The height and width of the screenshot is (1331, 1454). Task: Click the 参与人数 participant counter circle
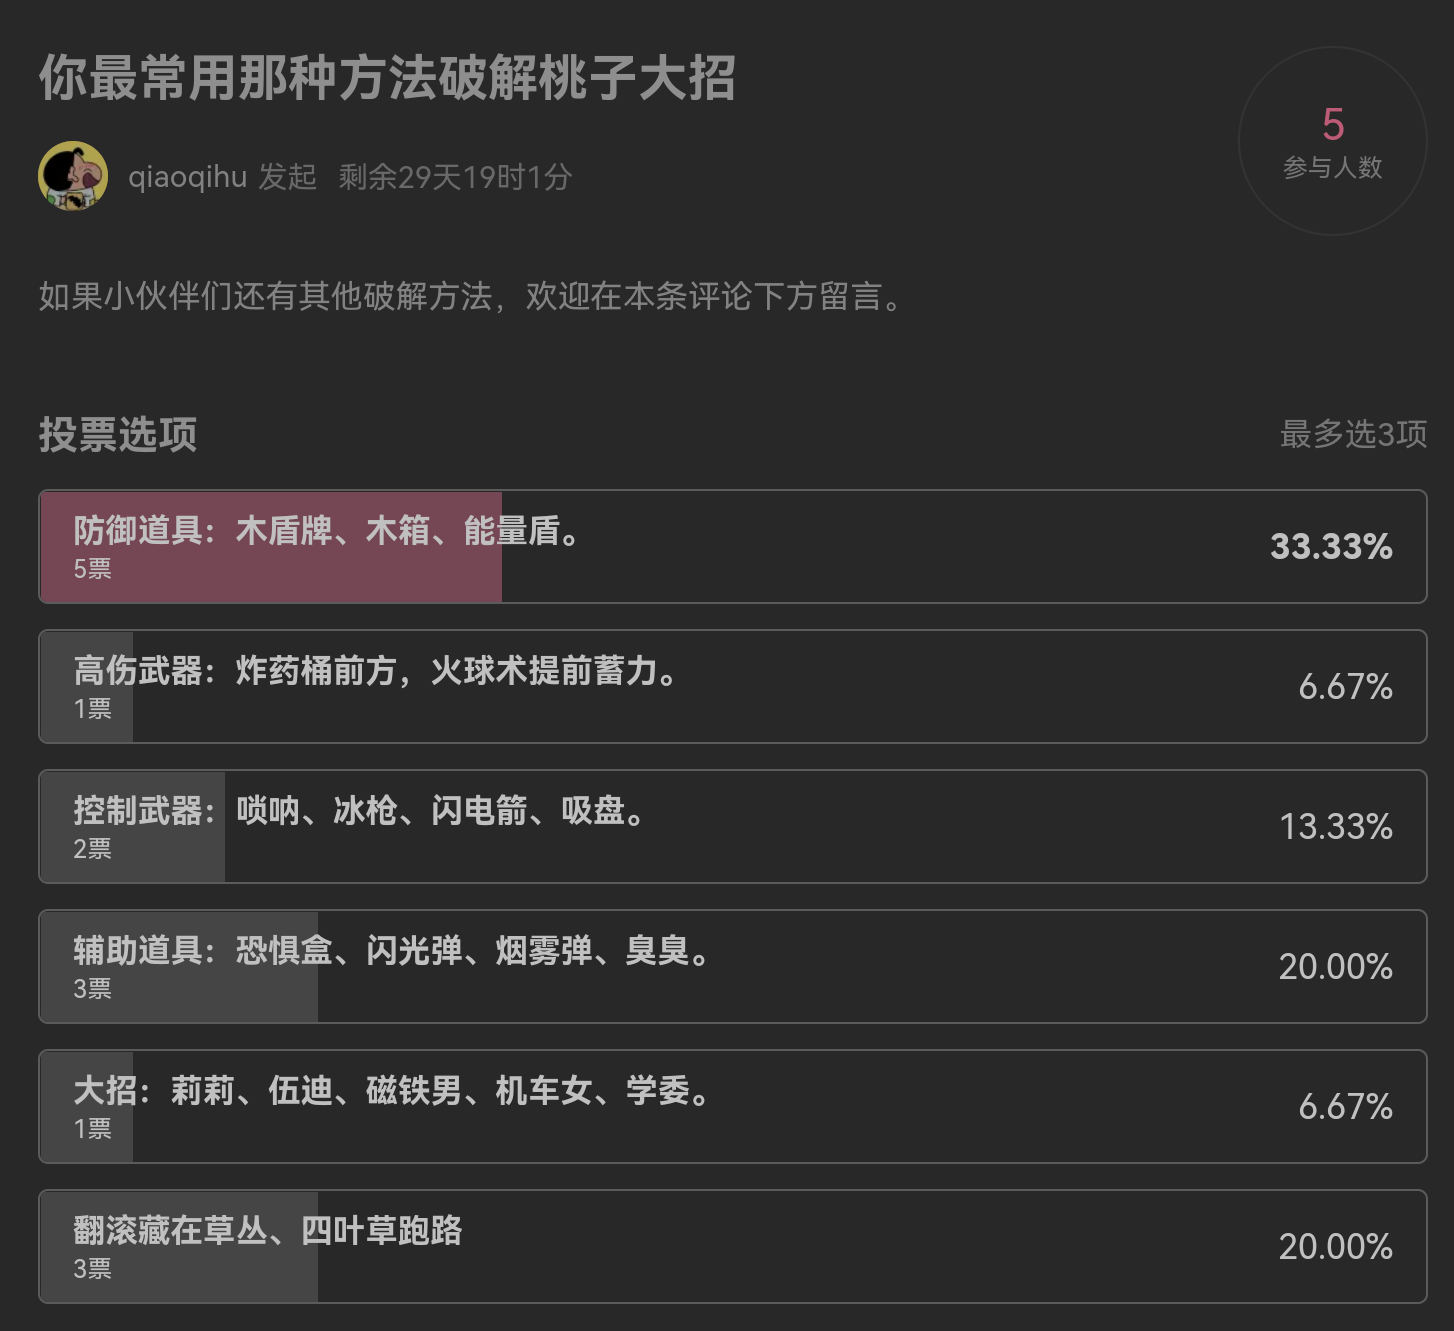[1333, 141]
